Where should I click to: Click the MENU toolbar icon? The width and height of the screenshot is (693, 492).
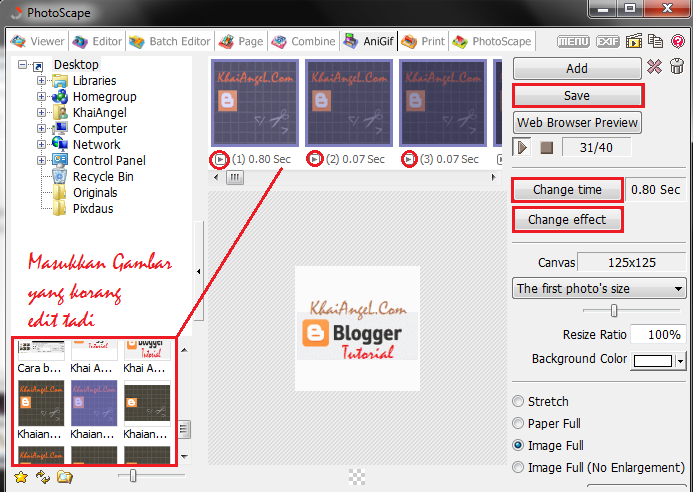573,42
